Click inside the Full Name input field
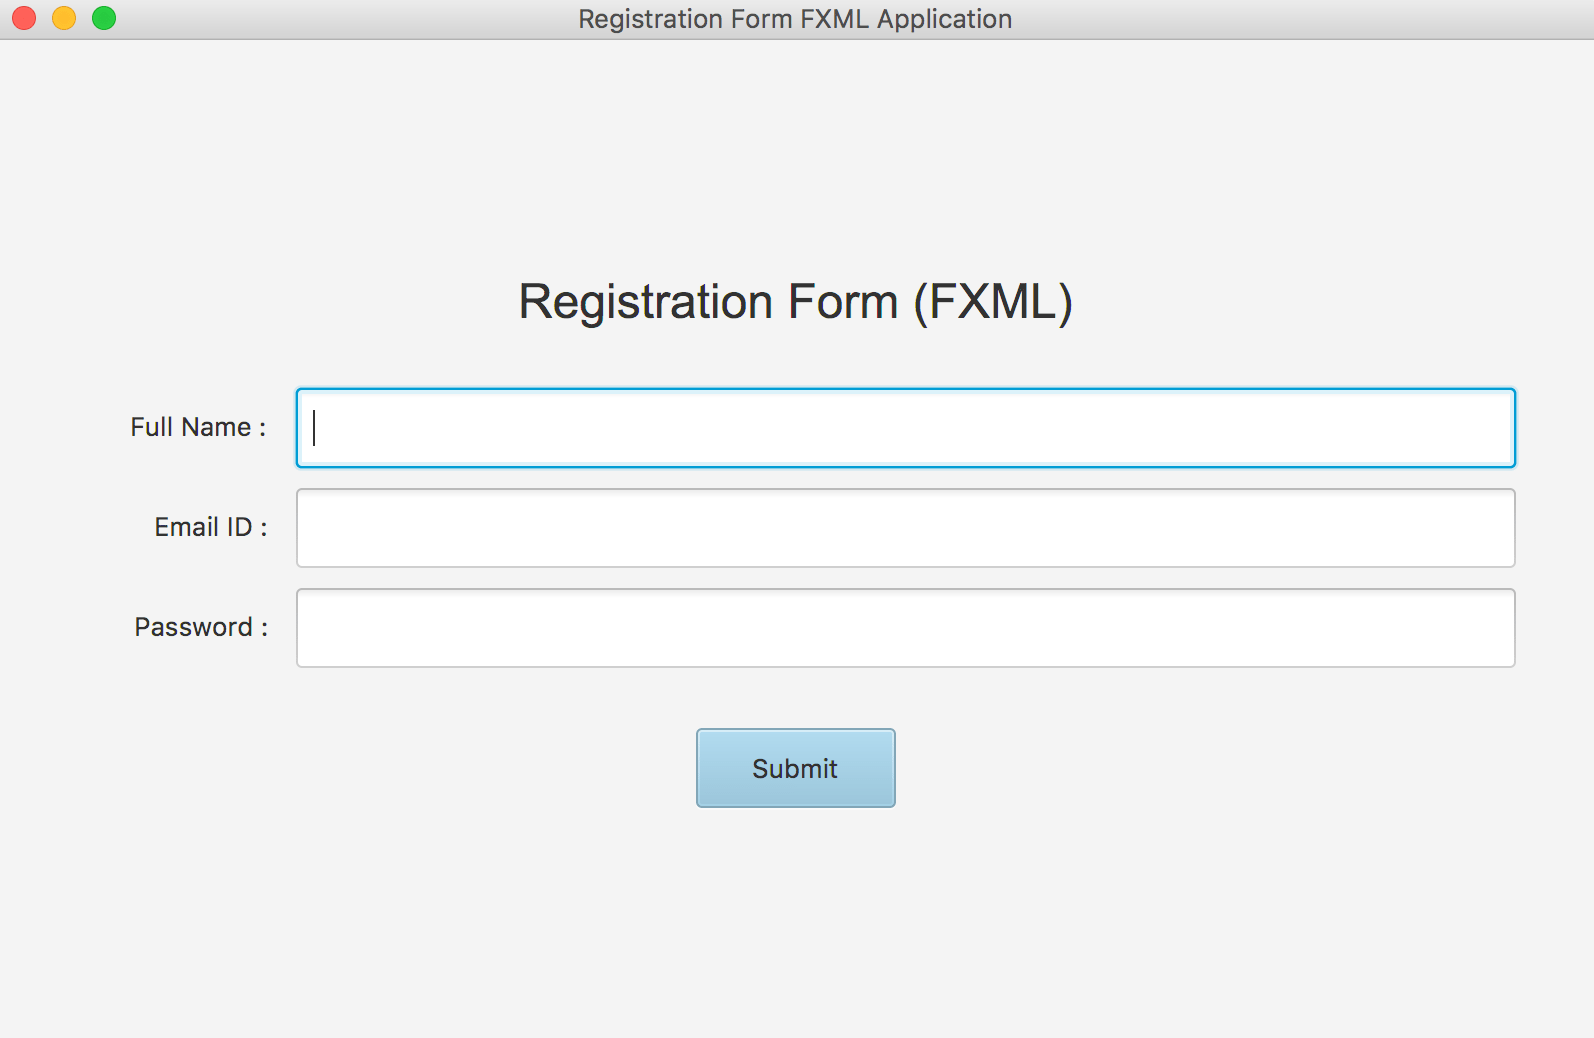This screenshot has height=1038, width=1594. pos(900,427)
